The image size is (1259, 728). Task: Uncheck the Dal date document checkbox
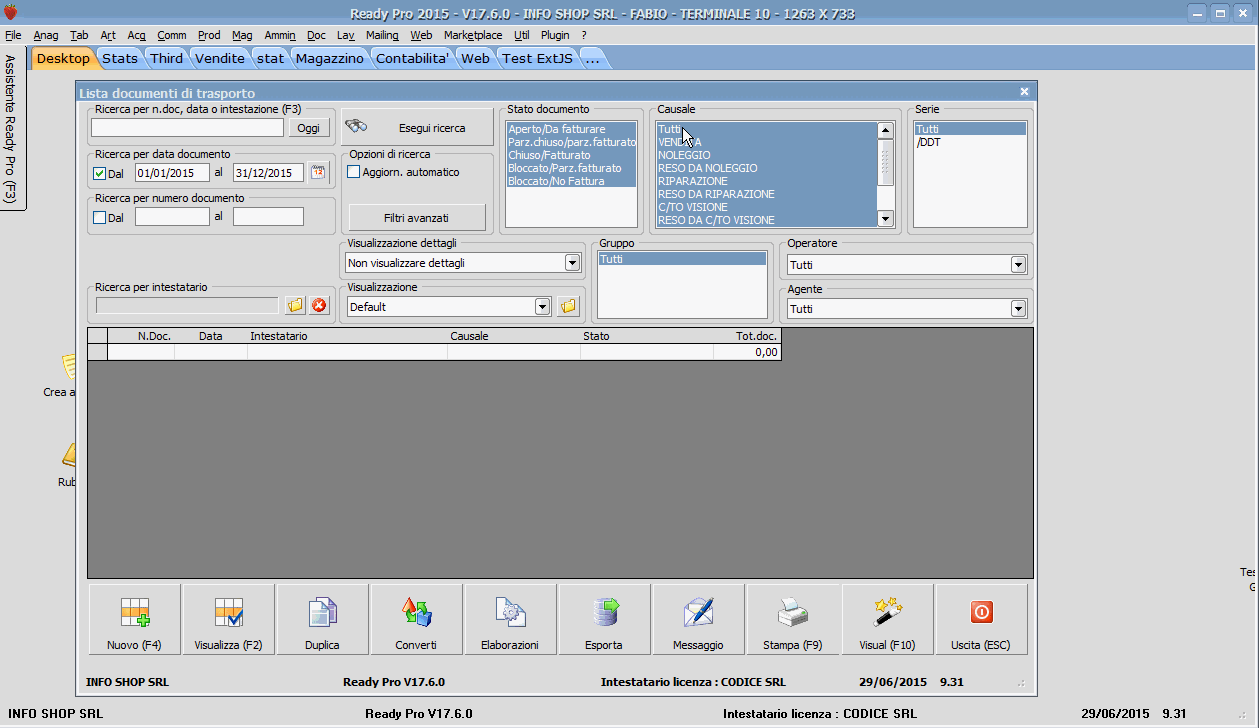[x=99, y=173]
